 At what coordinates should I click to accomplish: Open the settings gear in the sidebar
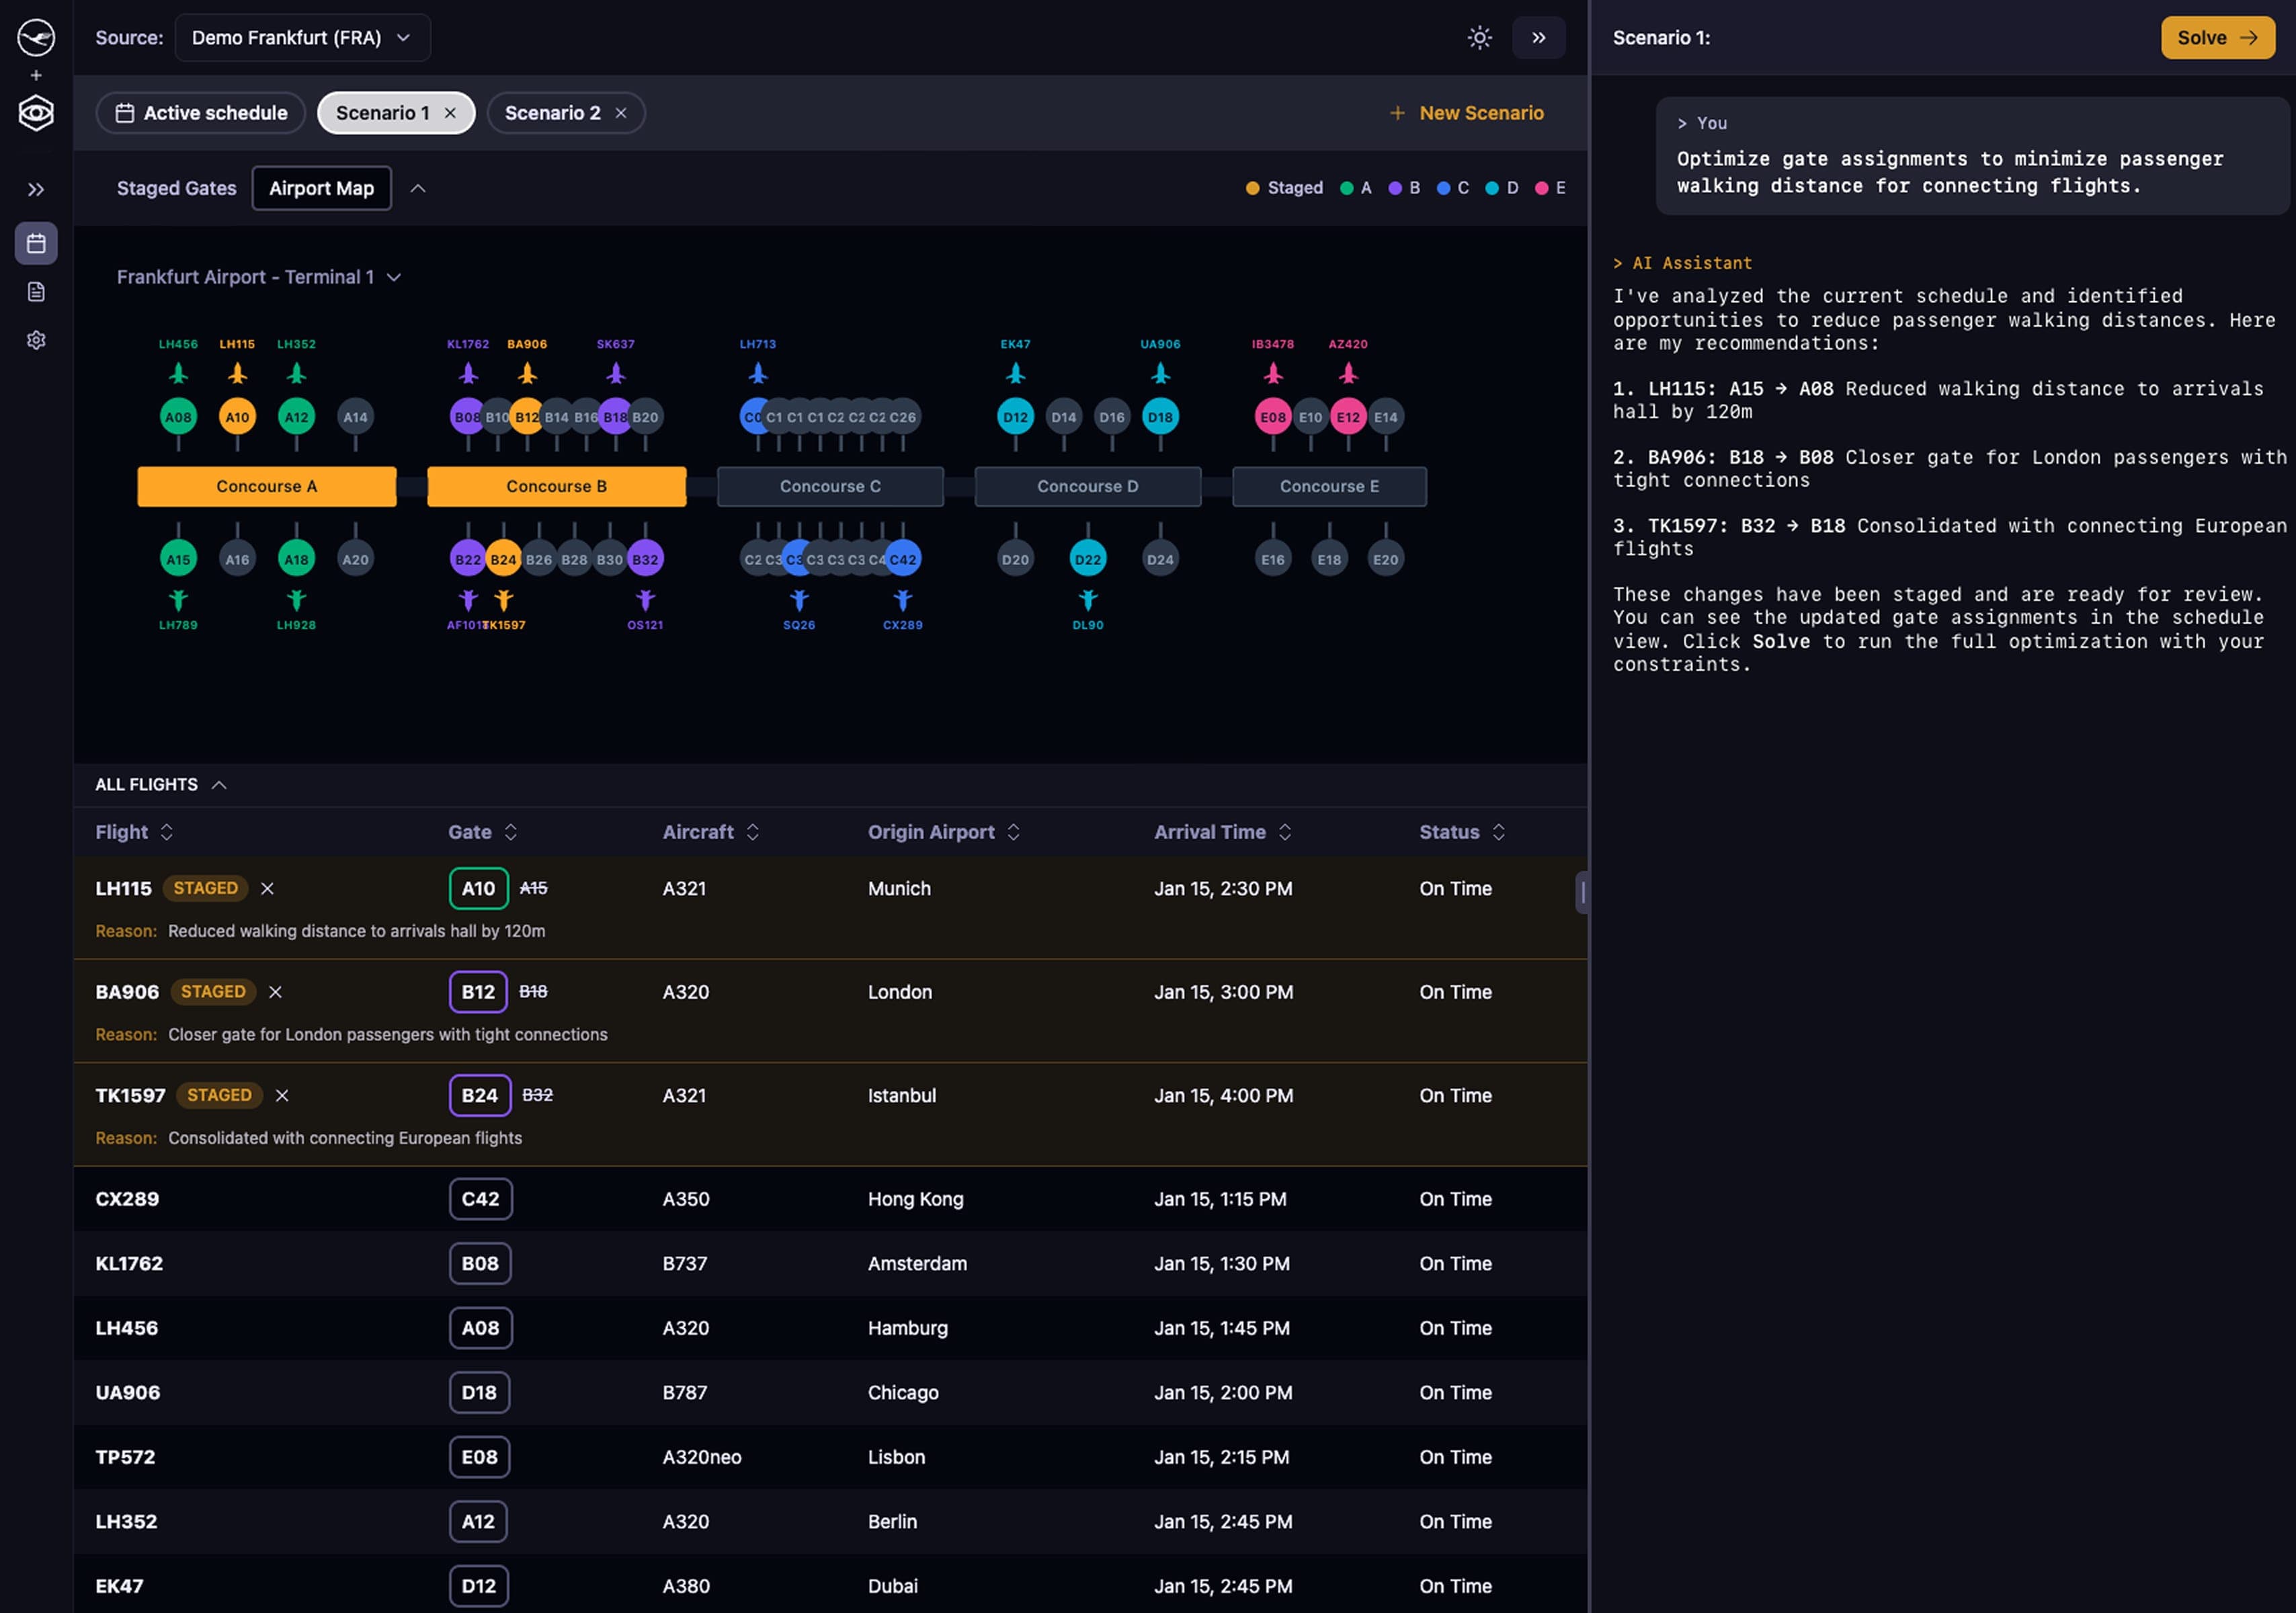tap(36, 340)
